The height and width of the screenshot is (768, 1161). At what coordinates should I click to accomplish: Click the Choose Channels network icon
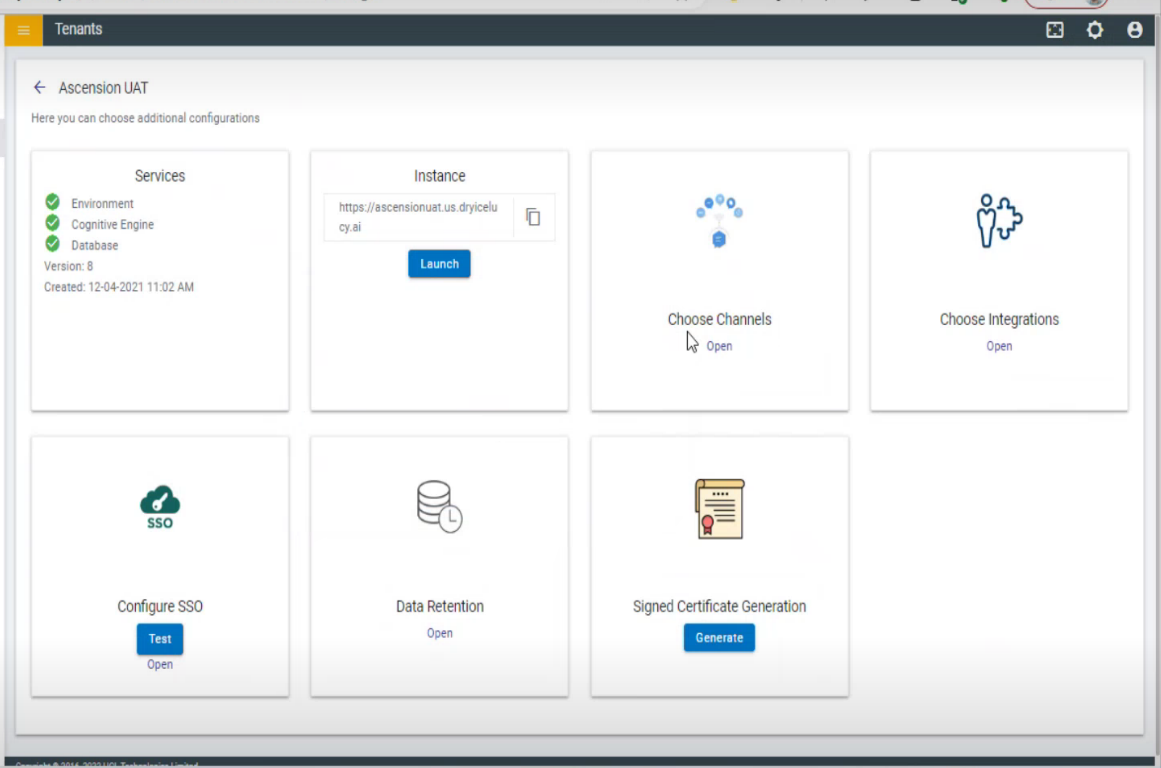point(719,221)
